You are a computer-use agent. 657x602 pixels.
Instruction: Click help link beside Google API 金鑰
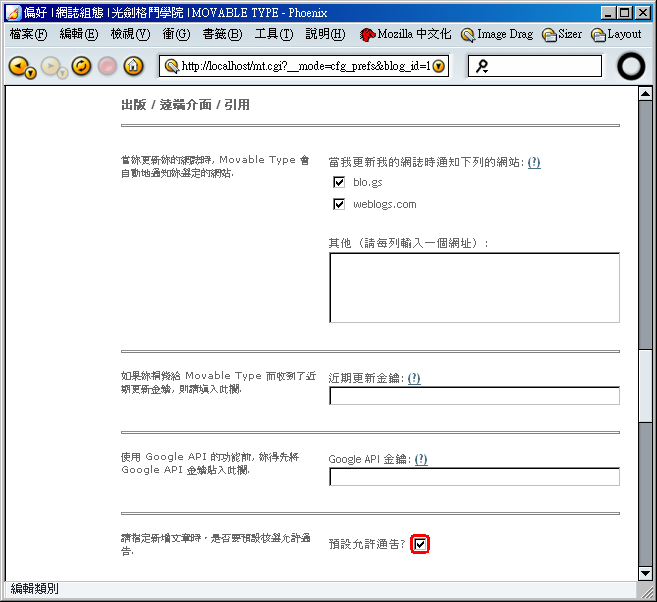[x=421, y=459]
